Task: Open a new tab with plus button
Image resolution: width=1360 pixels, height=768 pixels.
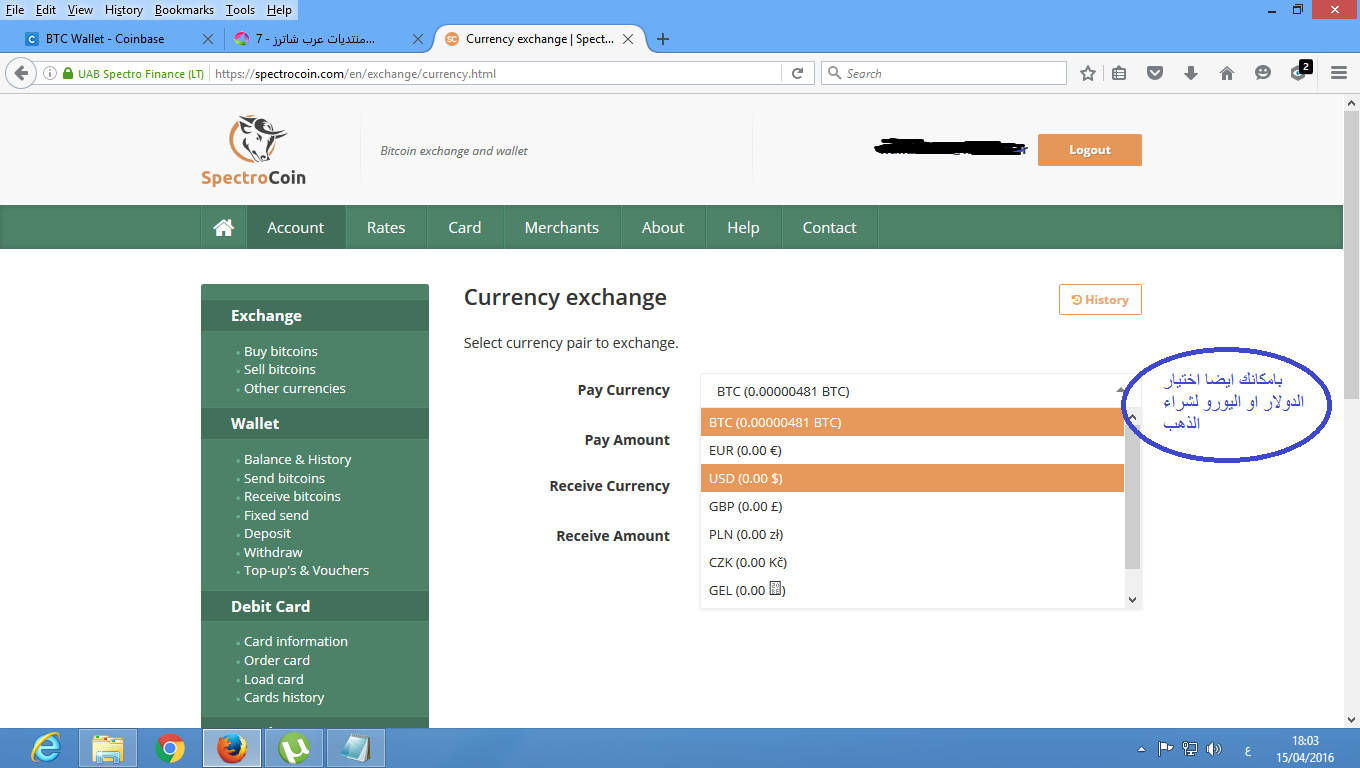Action: pyautogui.click(x=662, y=39)
